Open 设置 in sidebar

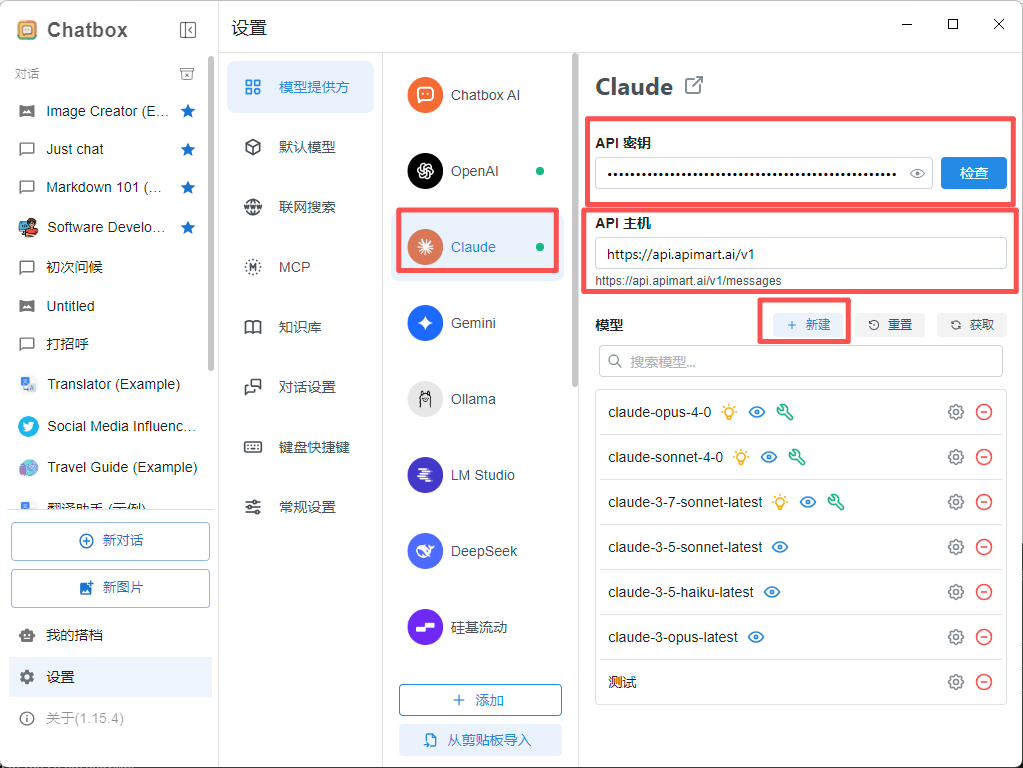[110, 677]
